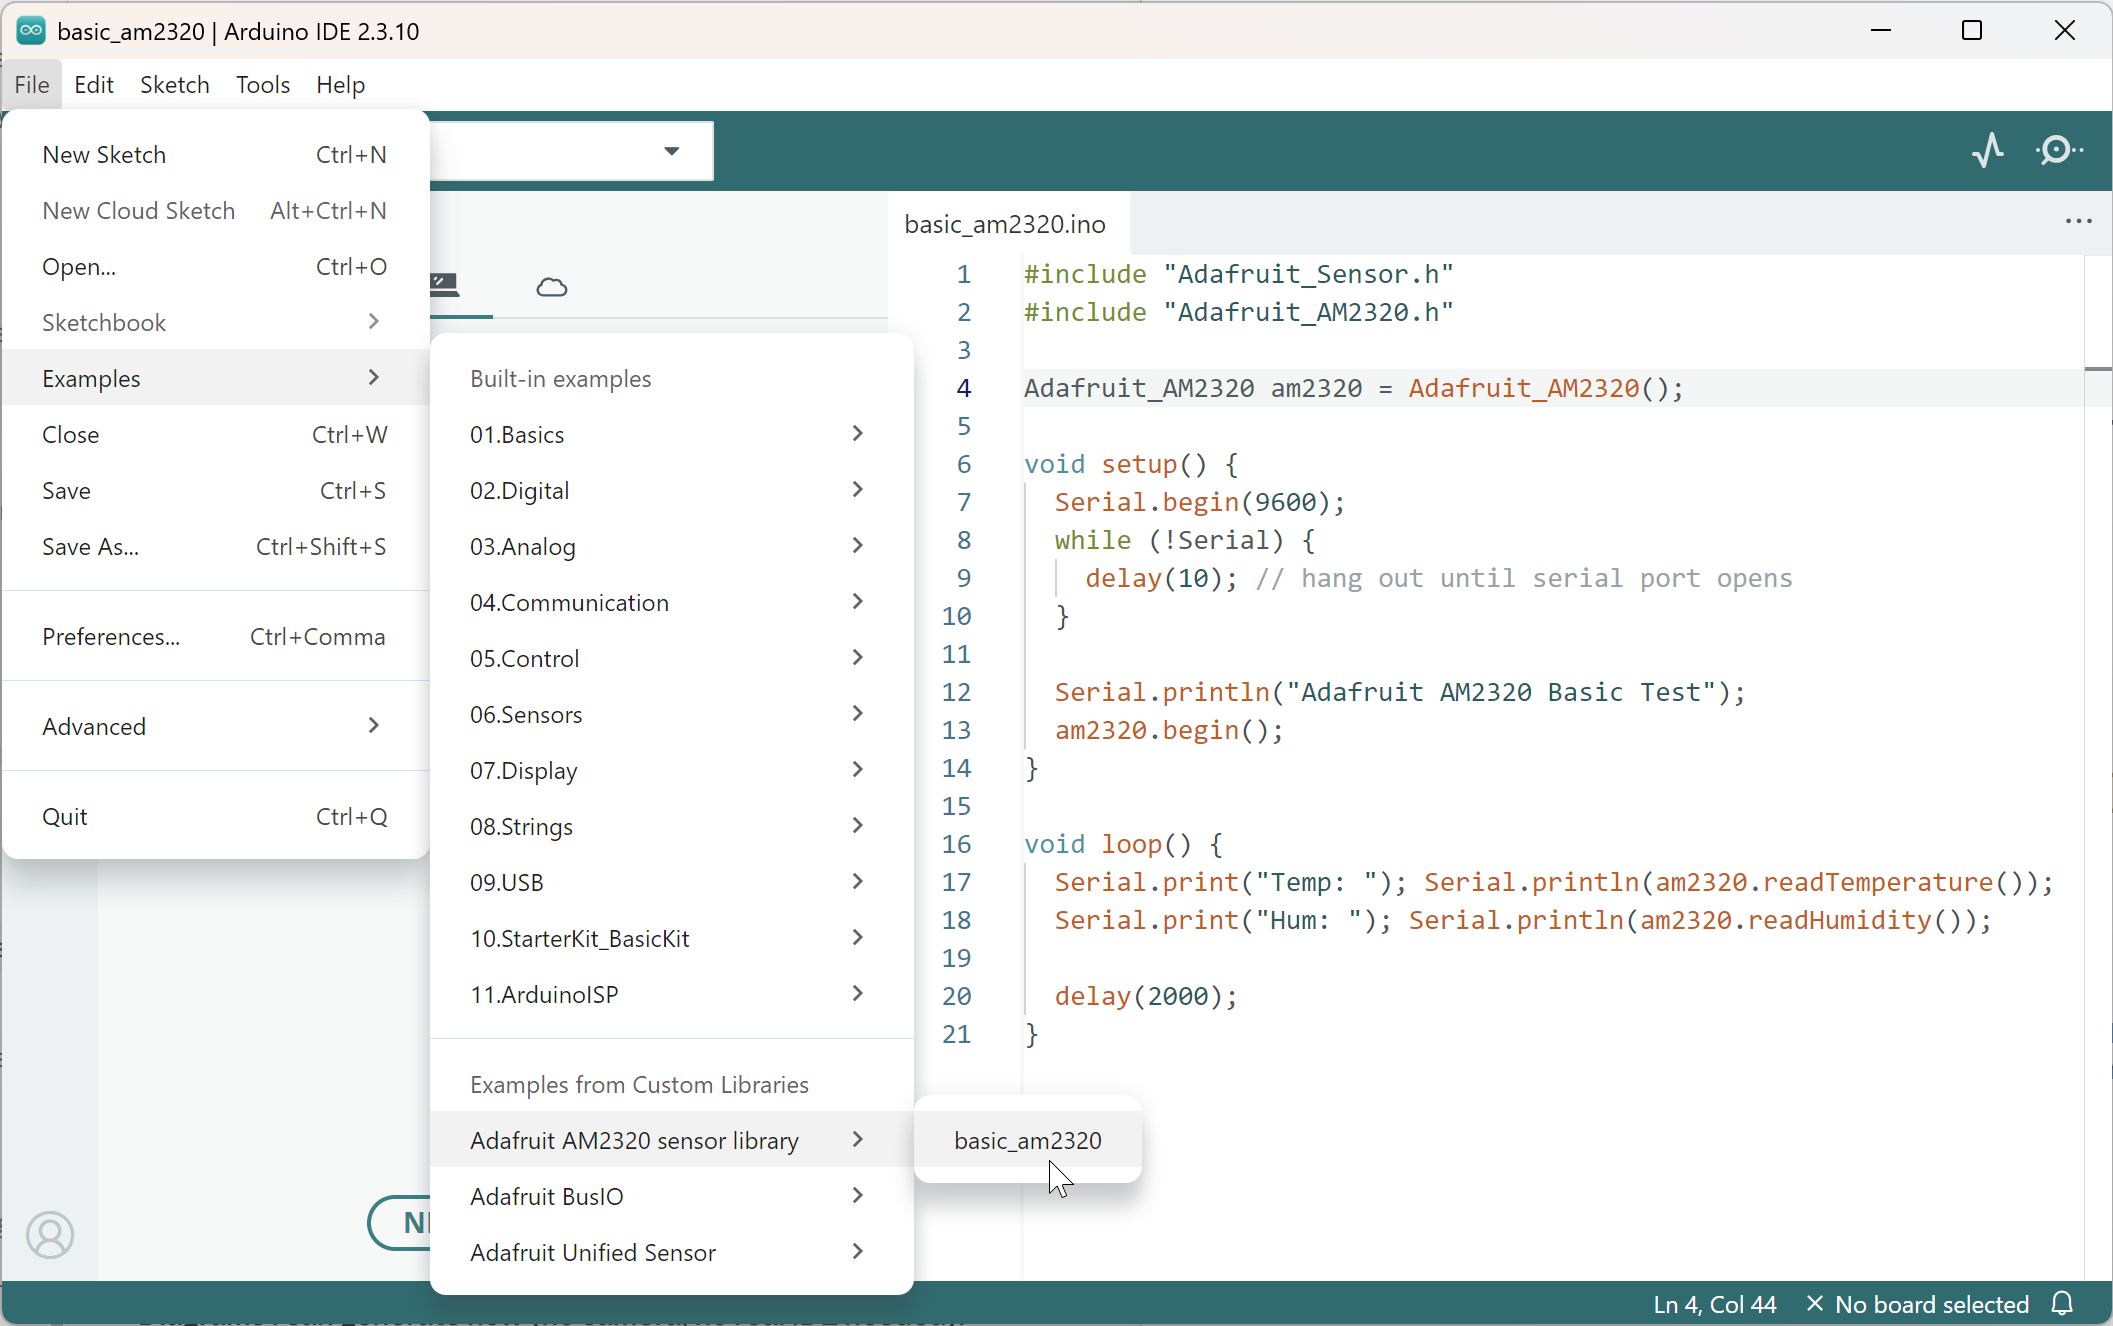Open the Edit menu
Image resolution: width=2113 pixels, height=1326 pixels.
tap(94, 85)
